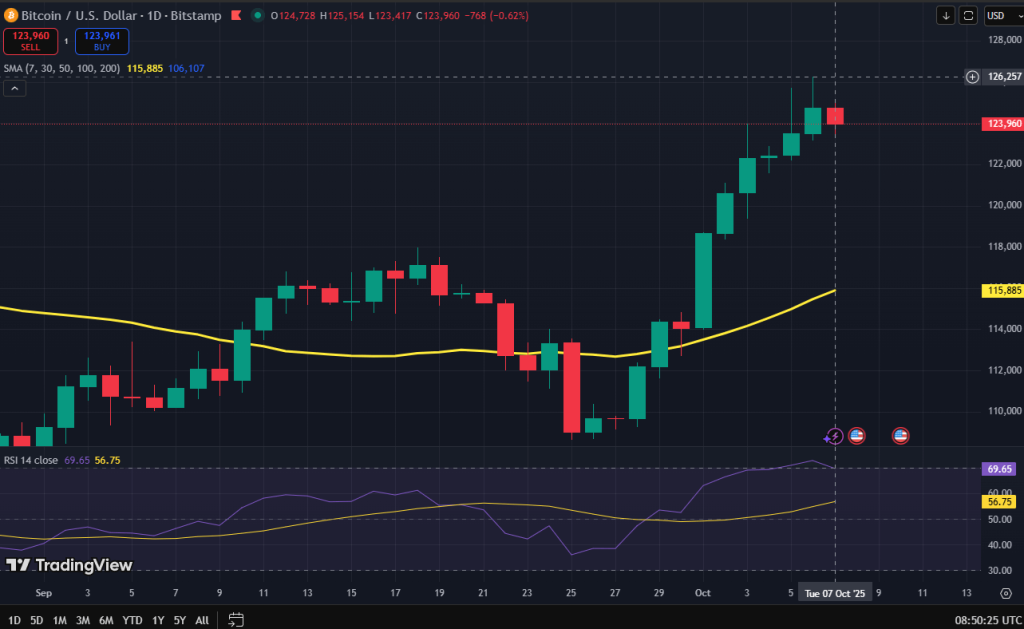Click the purple lightning event icon
The width and height of the screenshot is (1024, 629).
833,436
